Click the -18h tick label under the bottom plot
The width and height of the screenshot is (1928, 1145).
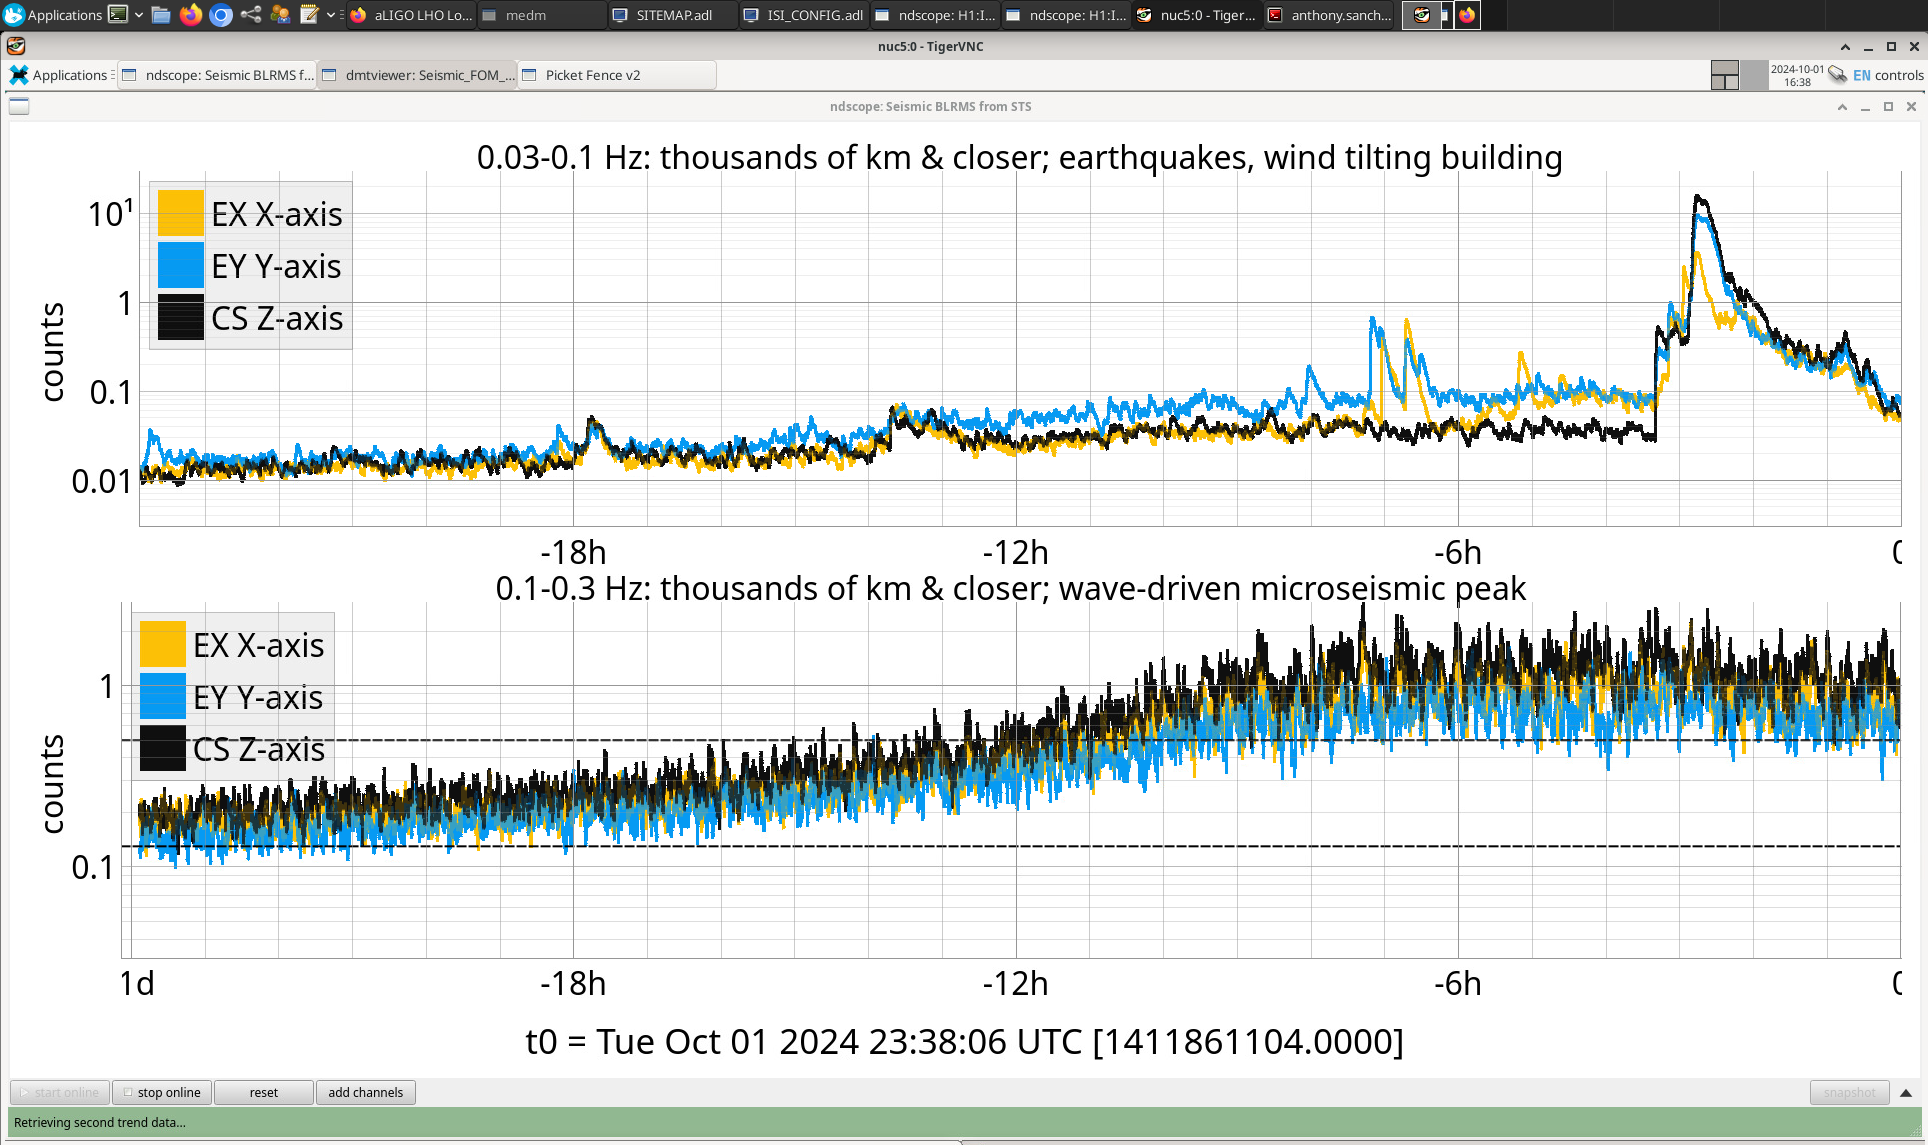click(x=573, y=983)
